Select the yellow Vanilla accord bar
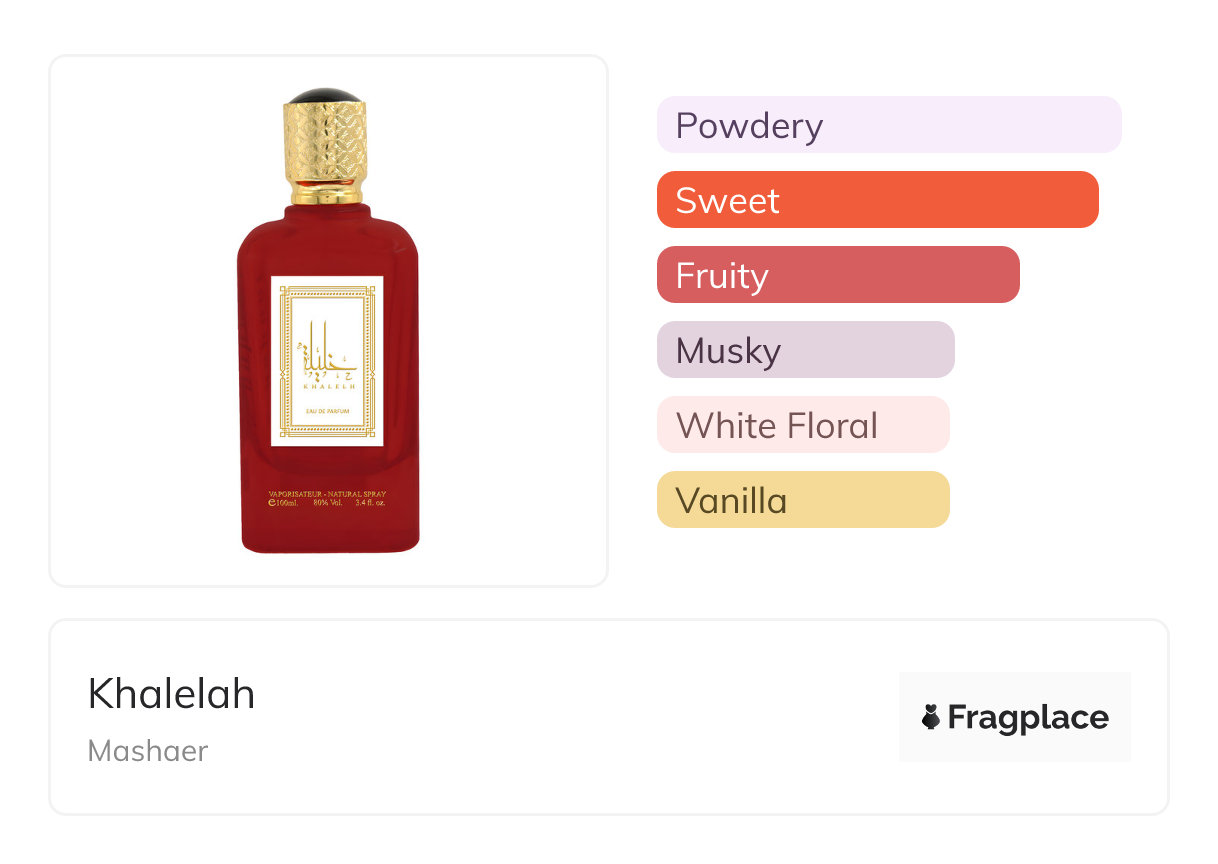Viewport: 1218px width, 864px height. [802, 500]
